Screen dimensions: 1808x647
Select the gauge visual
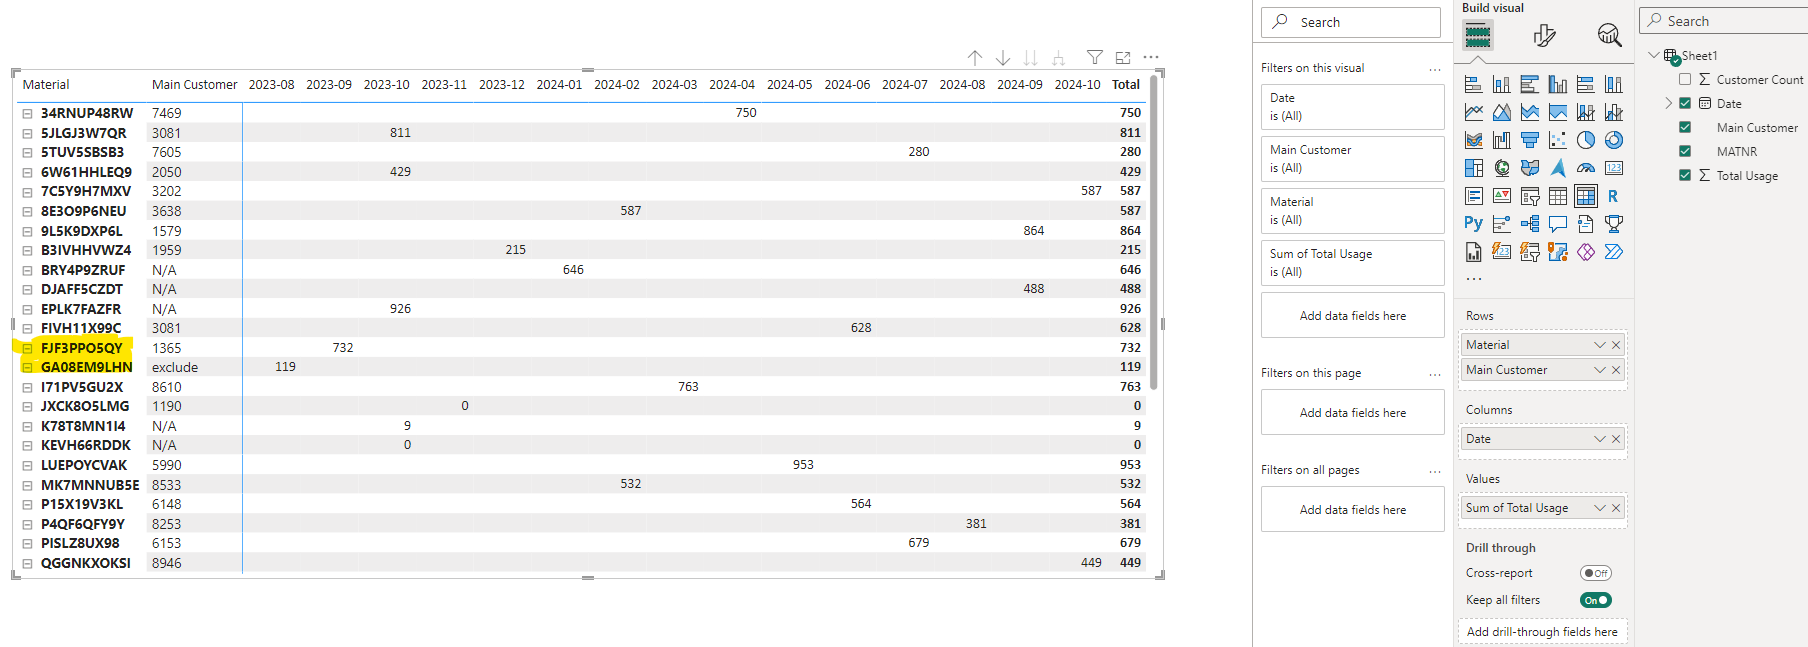click(x=1585, y=169)
